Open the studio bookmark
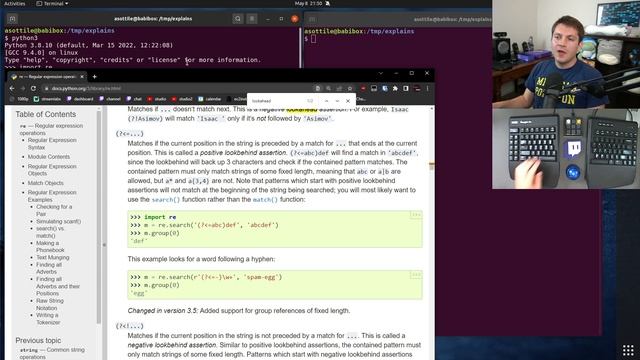The width and height of the screenshot is (640, 360). (157, 99)
